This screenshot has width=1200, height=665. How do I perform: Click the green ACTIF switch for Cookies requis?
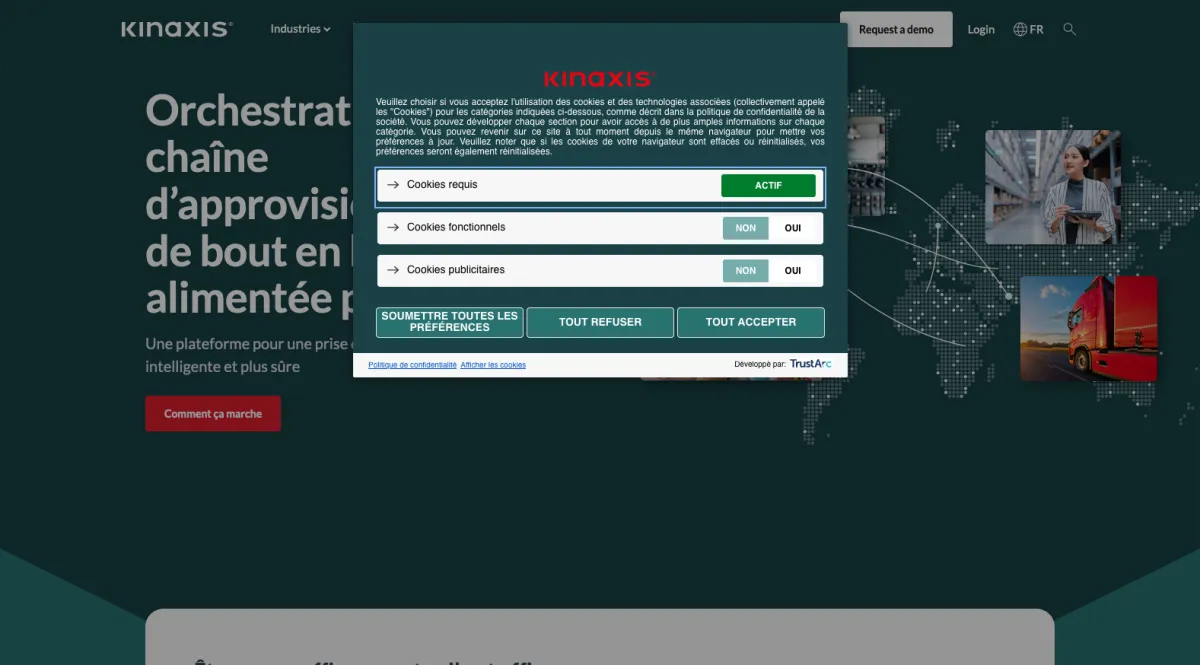768,185
